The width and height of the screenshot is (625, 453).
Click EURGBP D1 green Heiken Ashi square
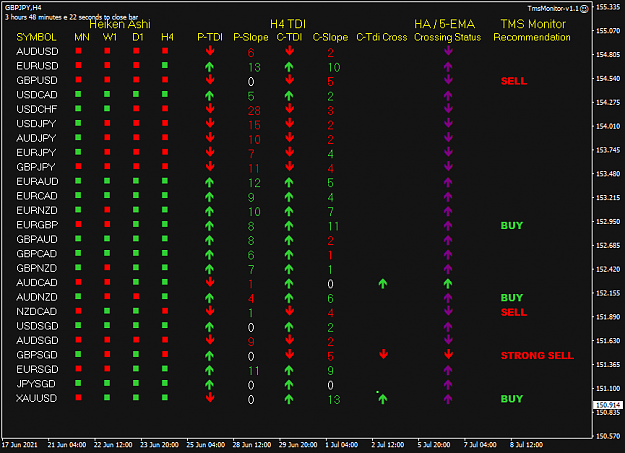coord(136,224)
